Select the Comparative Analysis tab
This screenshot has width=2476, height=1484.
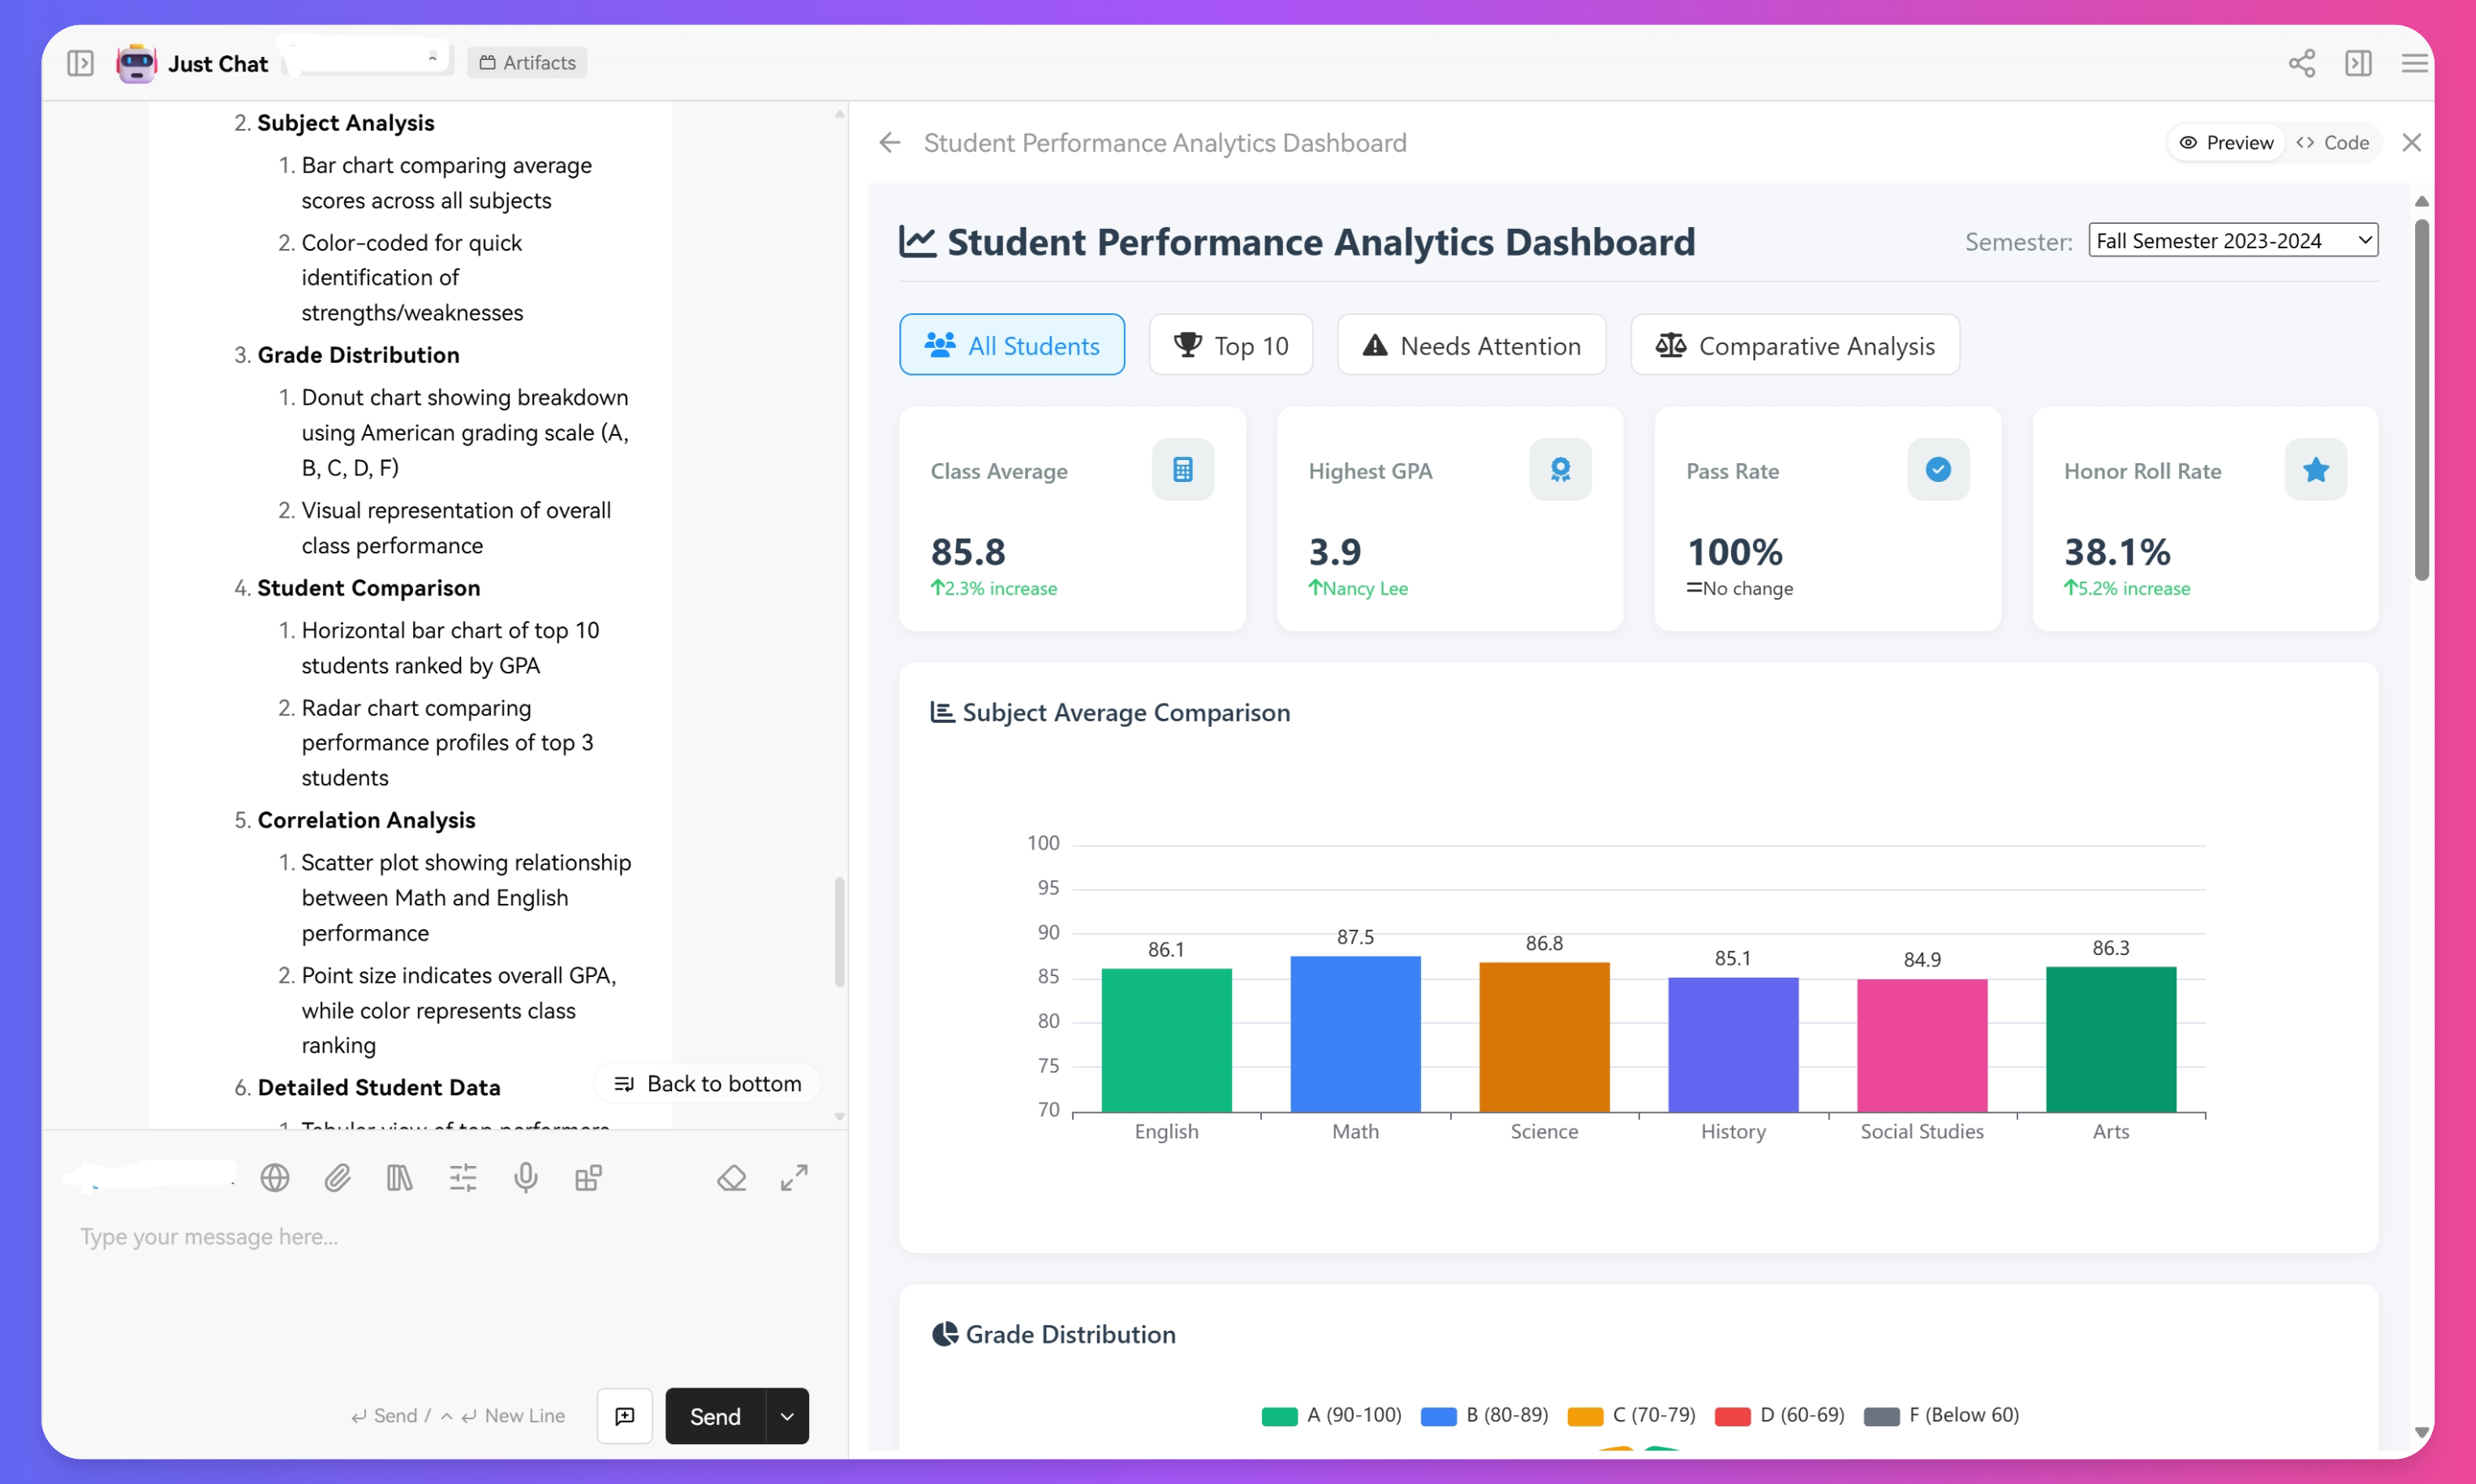coord(1795,345)
